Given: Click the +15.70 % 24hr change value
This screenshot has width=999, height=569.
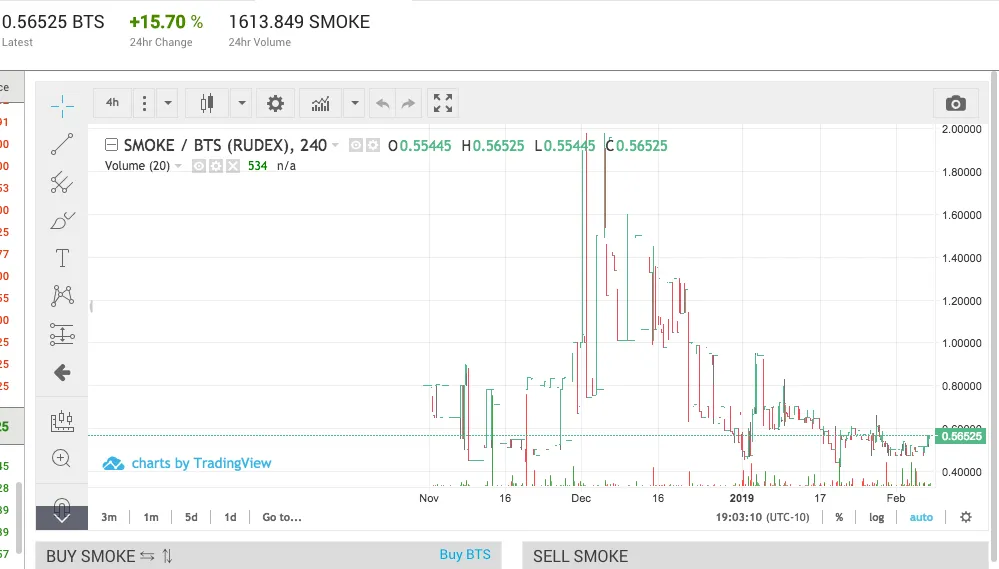Looking at the screenshot, I should (166, 22).
